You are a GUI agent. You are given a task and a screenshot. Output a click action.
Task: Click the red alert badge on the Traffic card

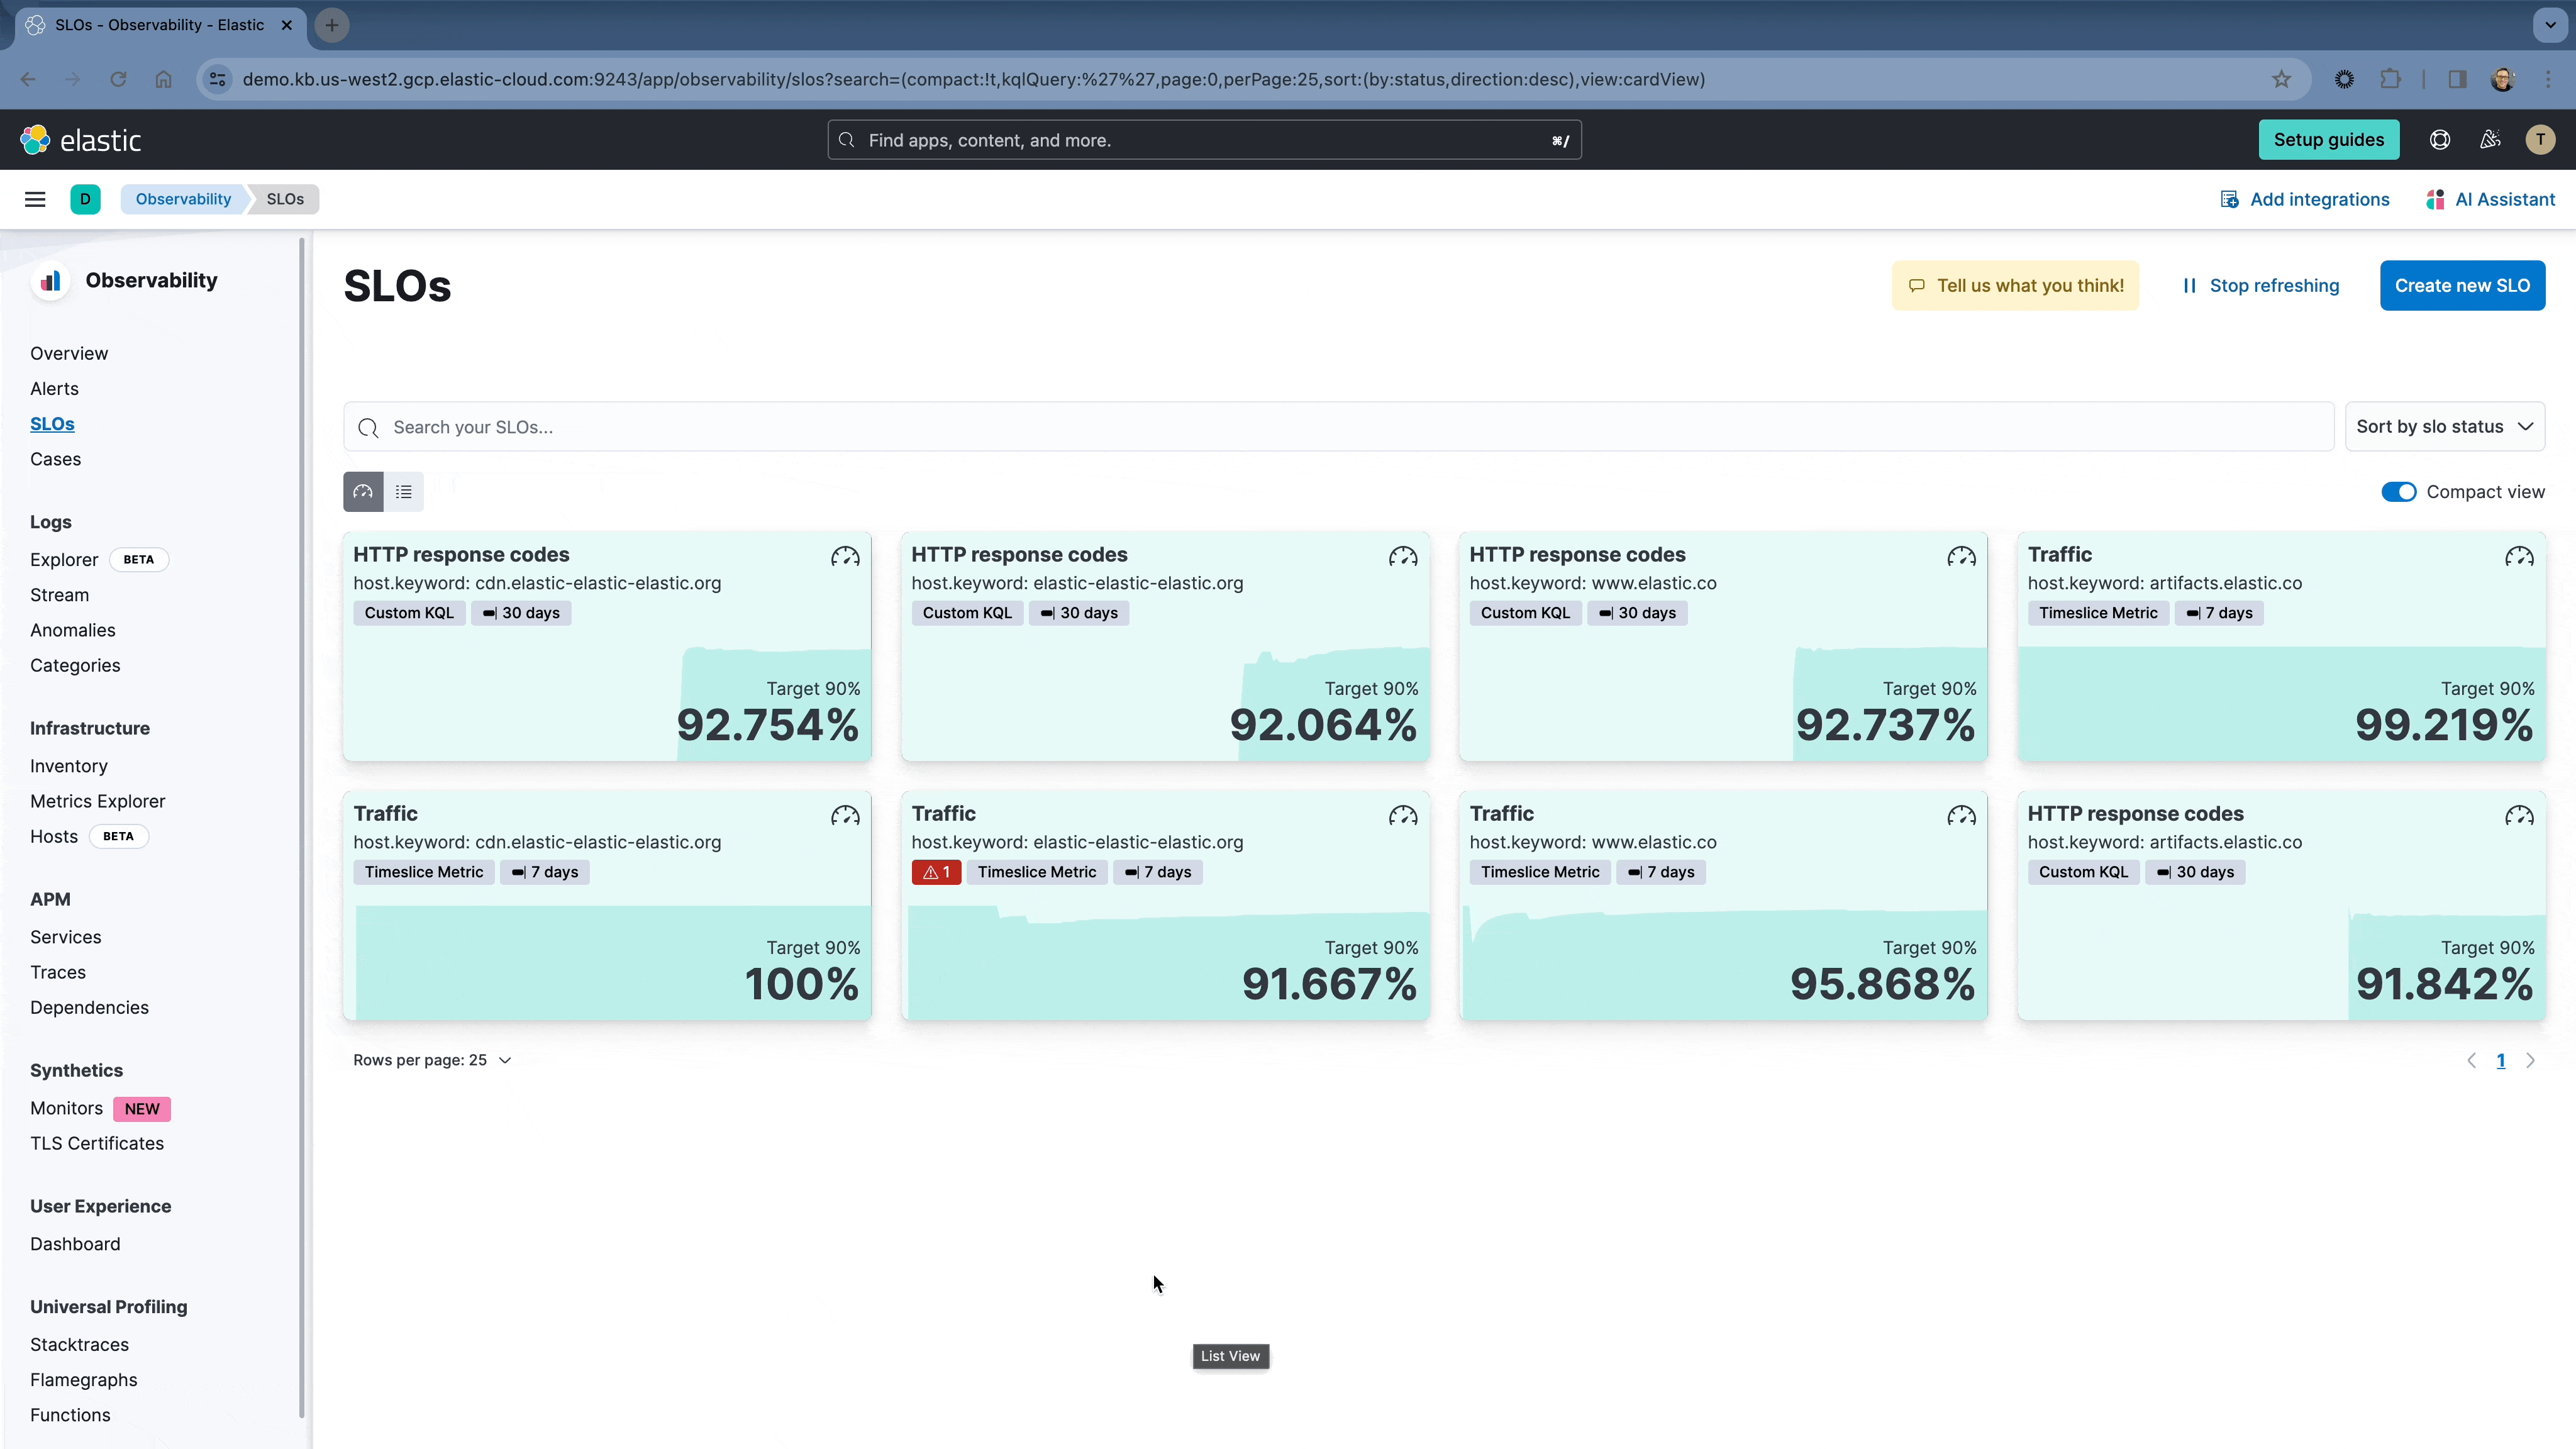(x=936, y=872)
